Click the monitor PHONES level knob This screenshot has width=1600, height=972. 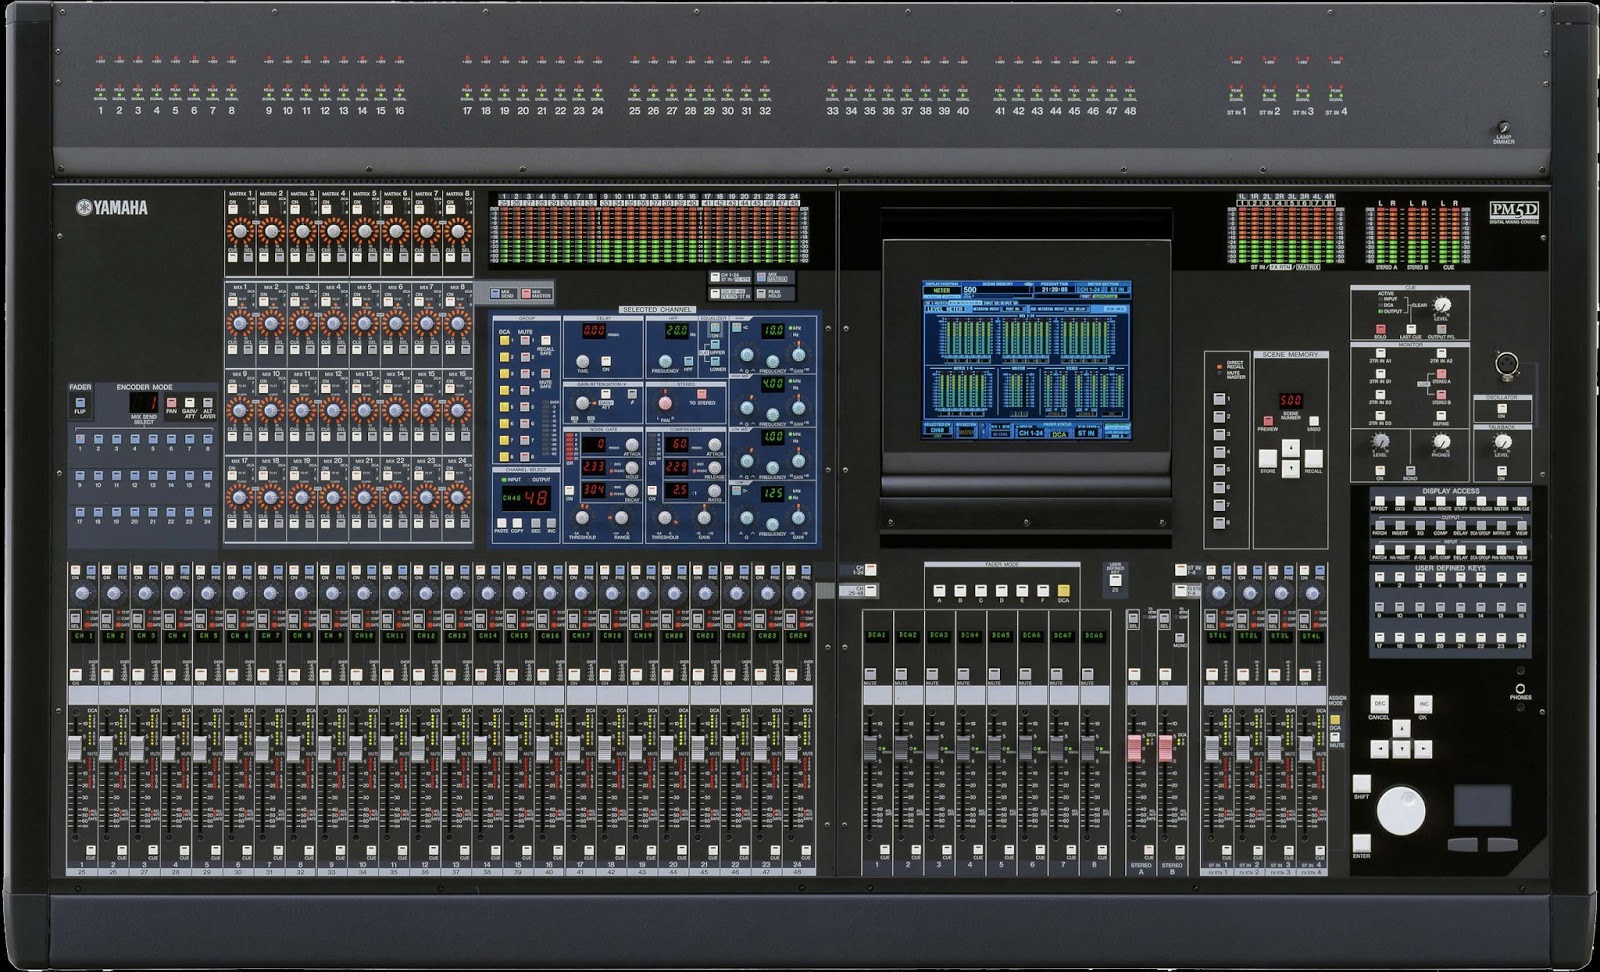point(1441,442)
